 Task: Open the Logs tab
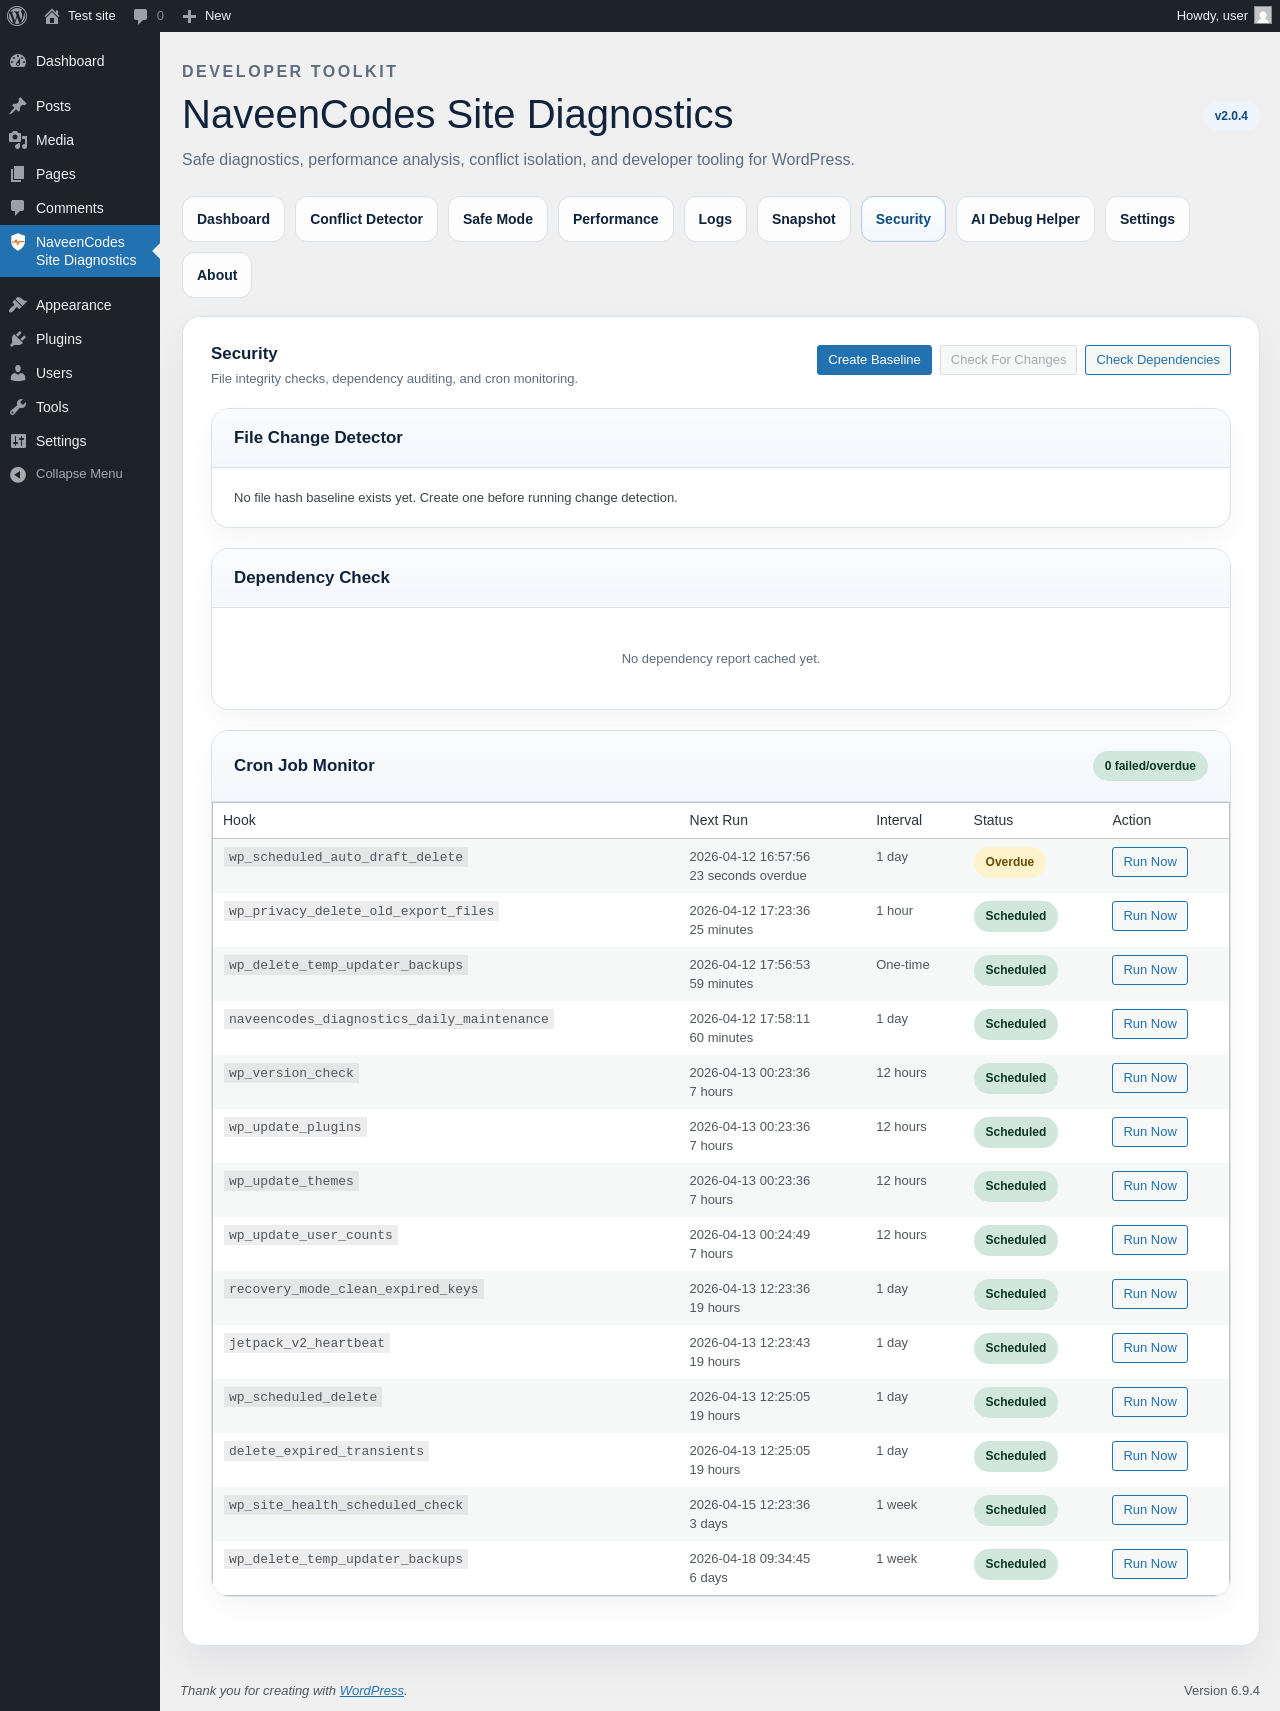point(715,219)
